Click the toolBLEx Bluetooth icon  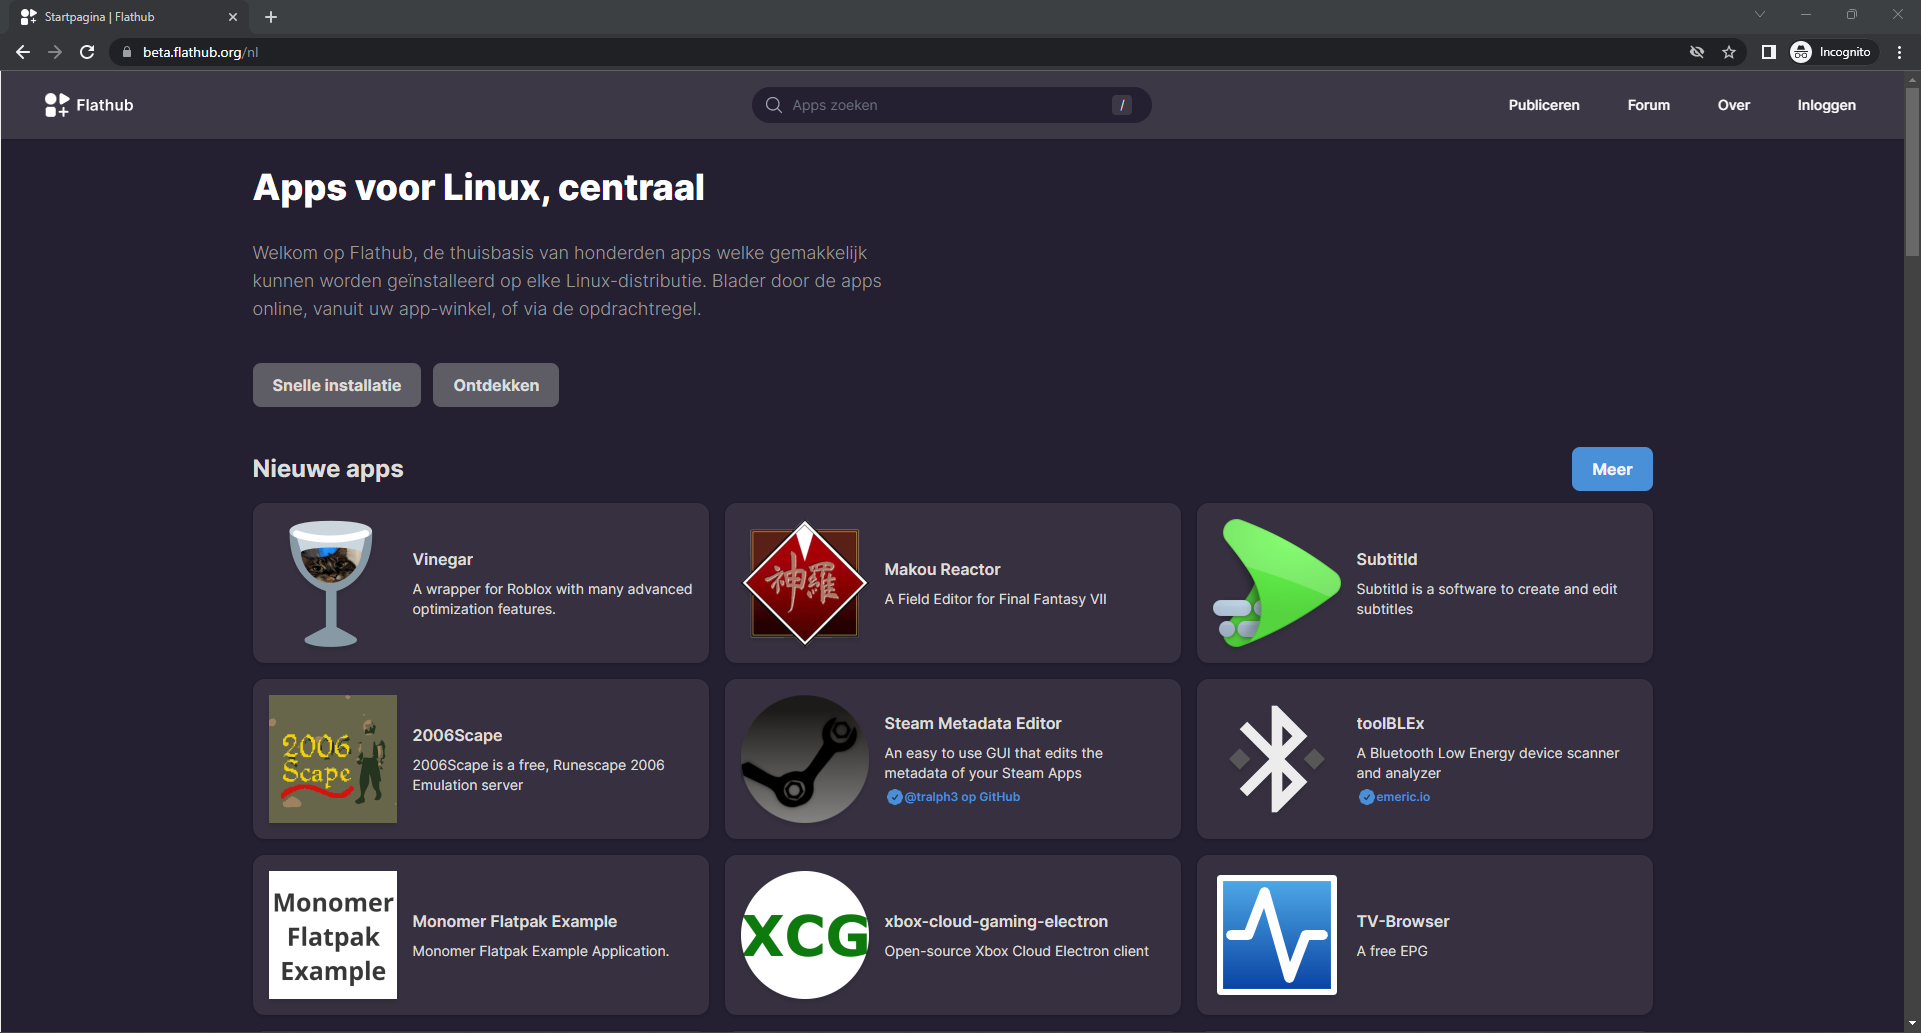pos(1276,759)
